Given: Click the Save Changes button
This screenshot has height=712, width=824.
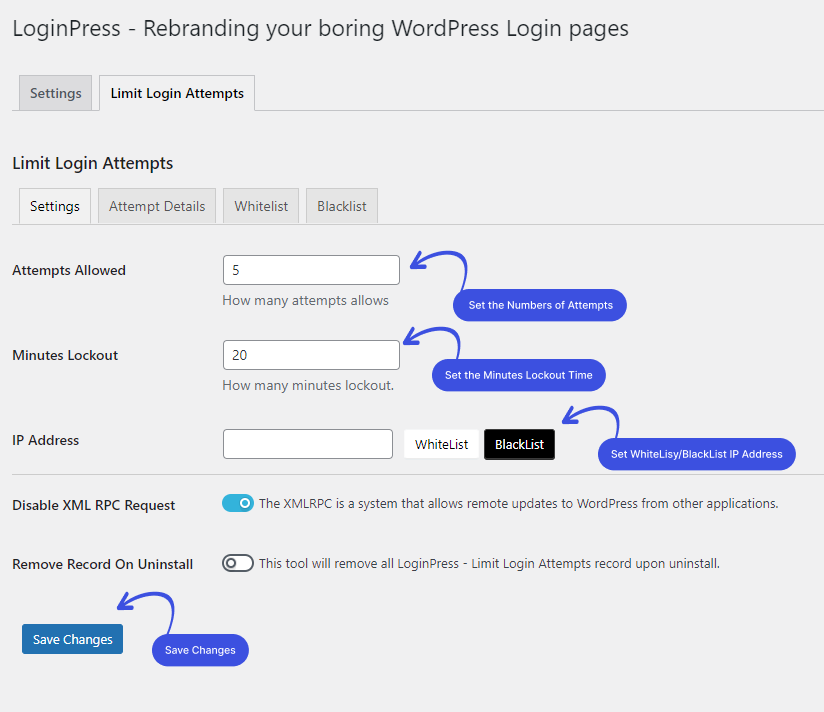Looking at the screenshot, I should 73,639.
